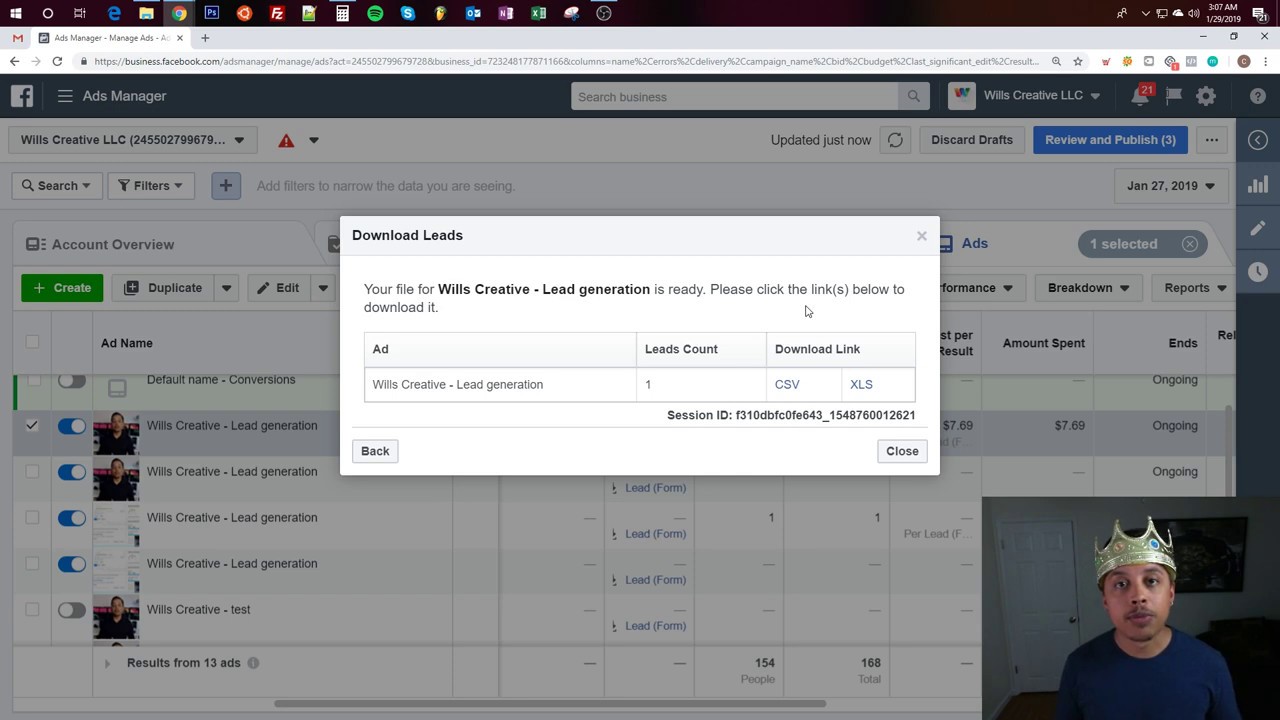Switch to the Ads tab
Screen dimensions: 1280x720
click(964, 244)
